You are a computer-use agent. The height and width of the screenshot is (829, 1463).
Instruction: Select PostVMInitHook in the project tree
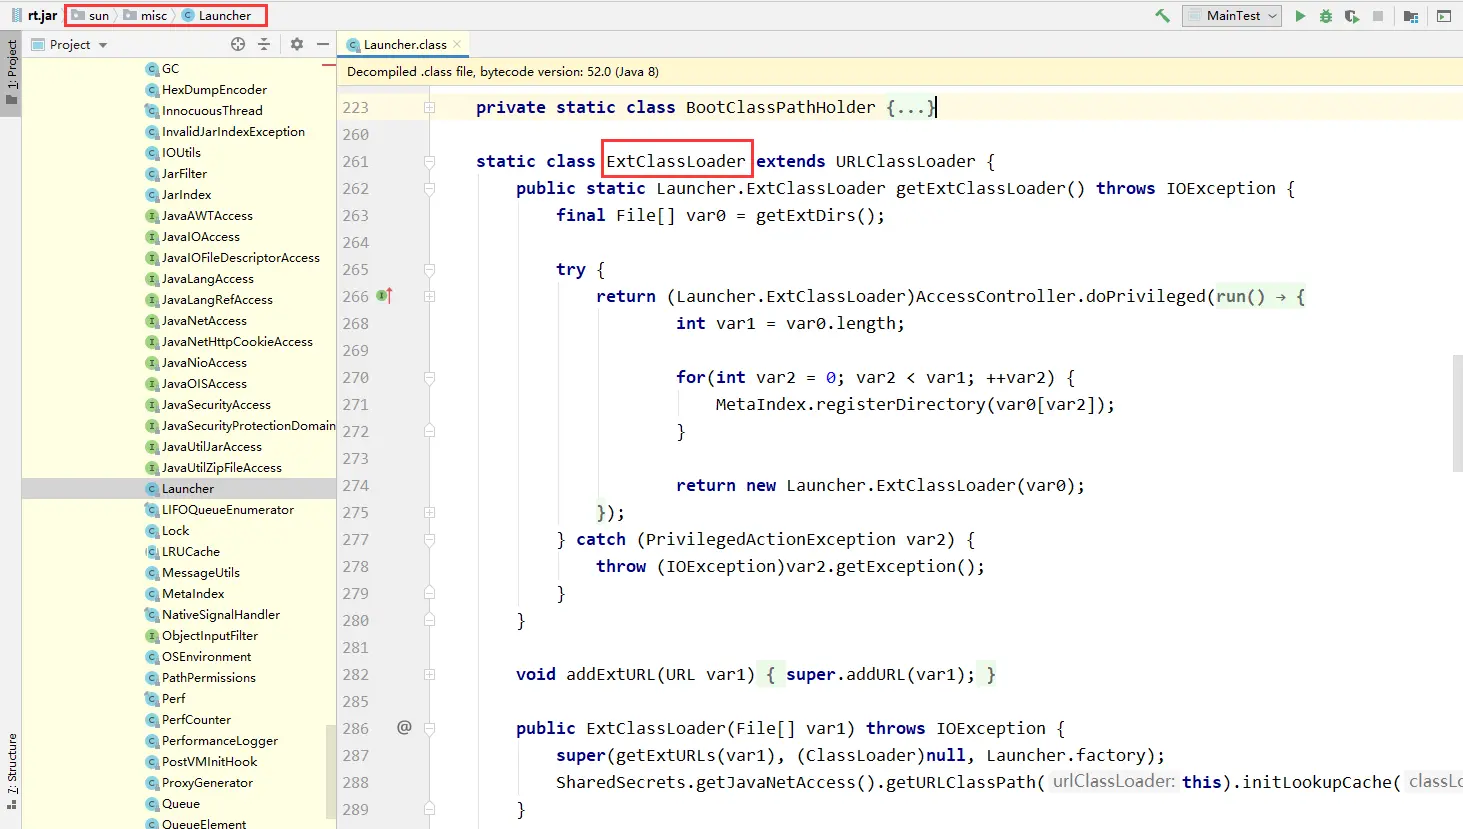click(210, 761)
